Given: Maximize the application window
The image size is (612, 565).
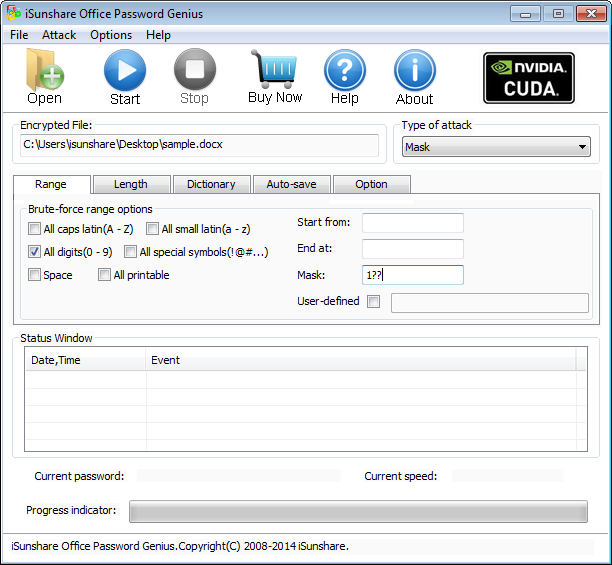Looking at the screenshot, I should 558,14.
